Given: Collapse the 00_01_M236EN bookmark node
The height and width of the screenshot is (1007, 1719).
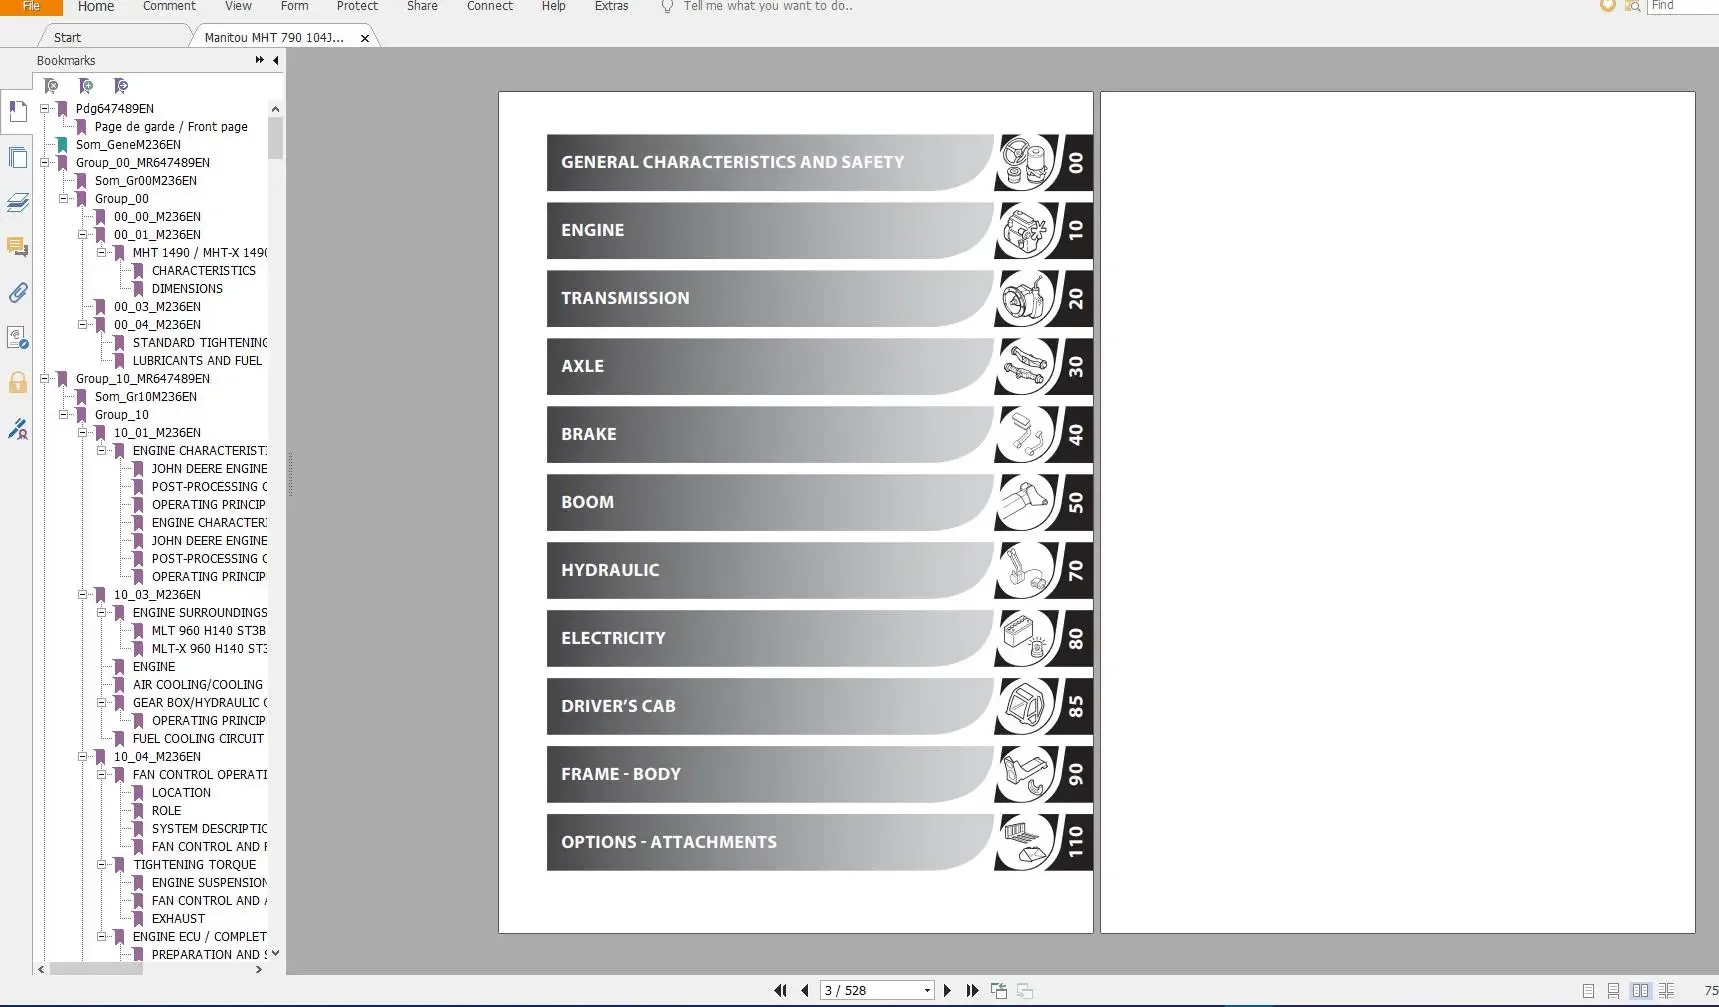Looking at the screenshot, I should tap(83, 234).
